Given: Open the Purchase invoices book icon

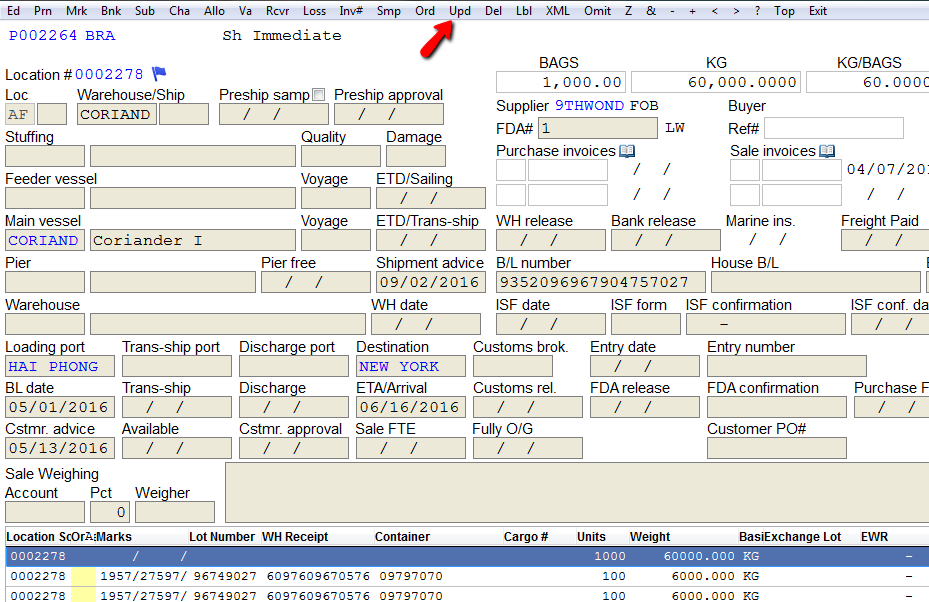Looking at the screenshot, I should point(627,151).
